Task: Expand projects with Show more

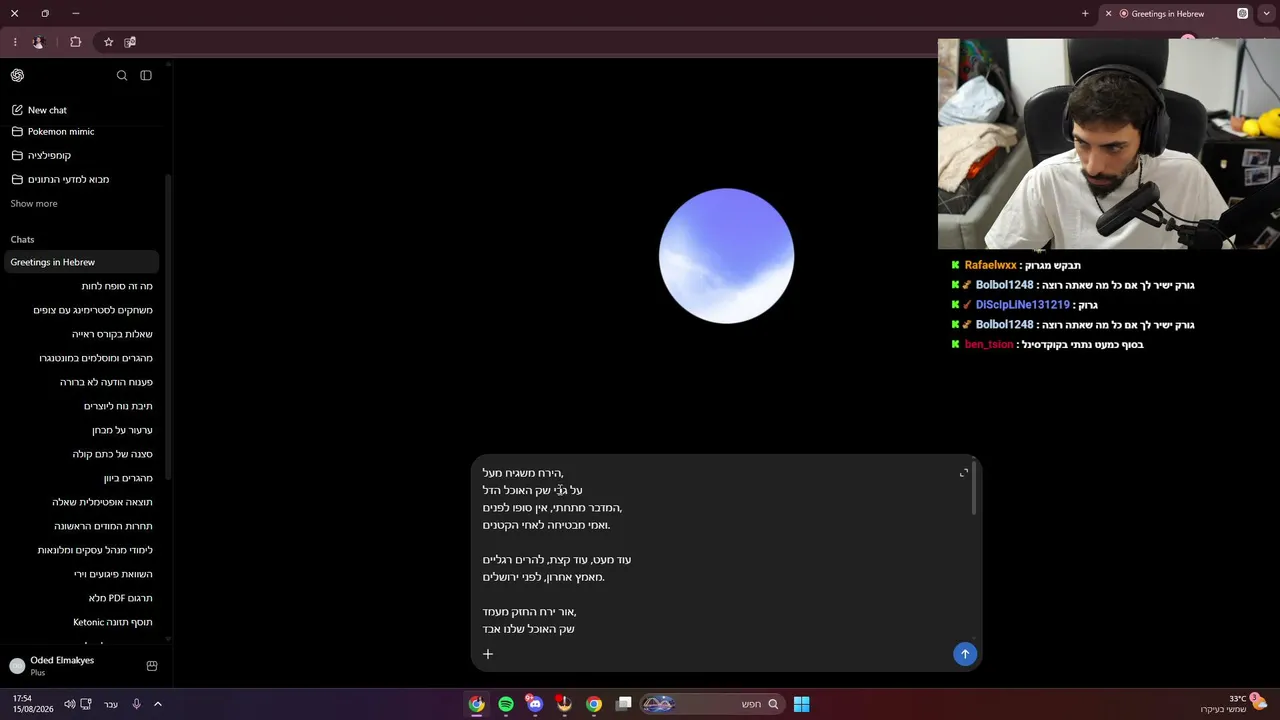Action: pyautogui.click(x=34, y=204)
